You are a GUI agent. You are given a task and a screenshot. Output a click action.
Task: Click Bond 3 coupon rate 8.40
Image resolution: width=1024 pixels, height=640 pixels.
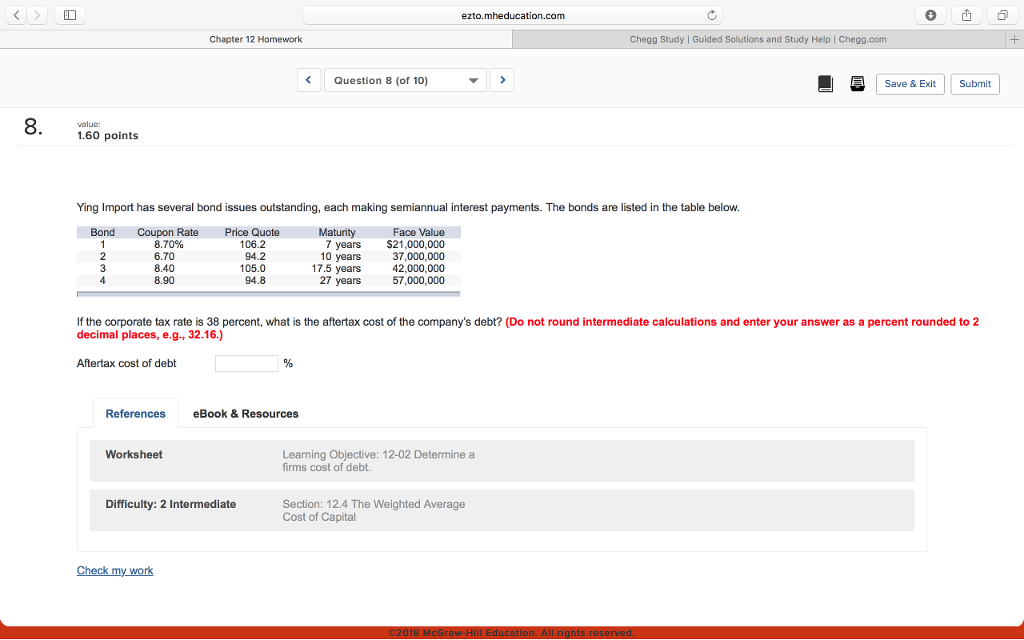(x=164, y=268)
